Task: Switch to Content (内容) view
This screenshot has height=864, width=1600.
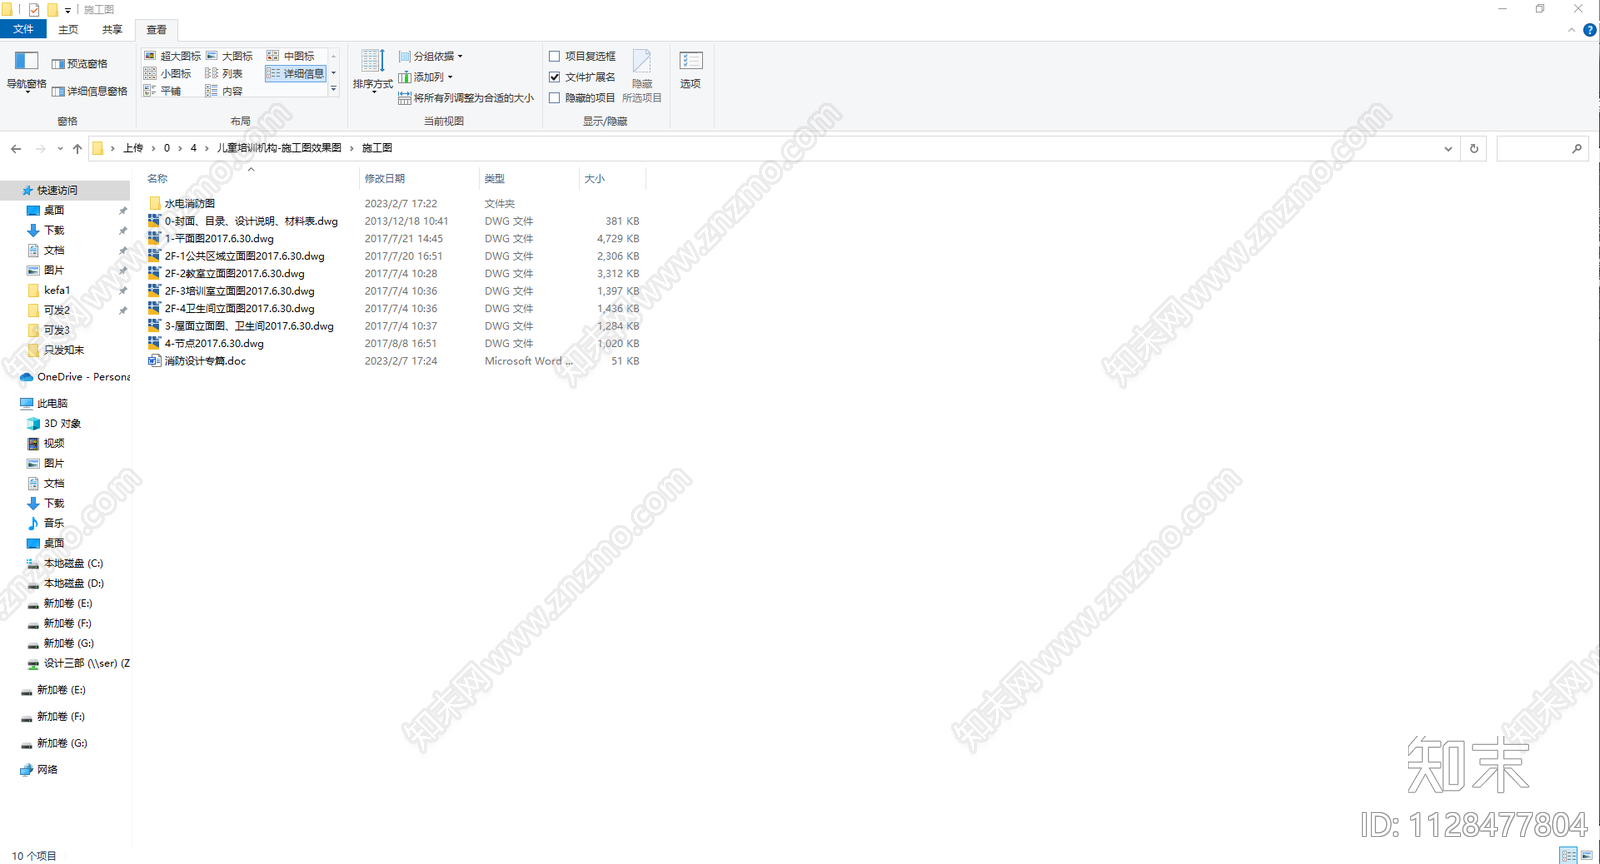Action: click(x=224, y=91)
